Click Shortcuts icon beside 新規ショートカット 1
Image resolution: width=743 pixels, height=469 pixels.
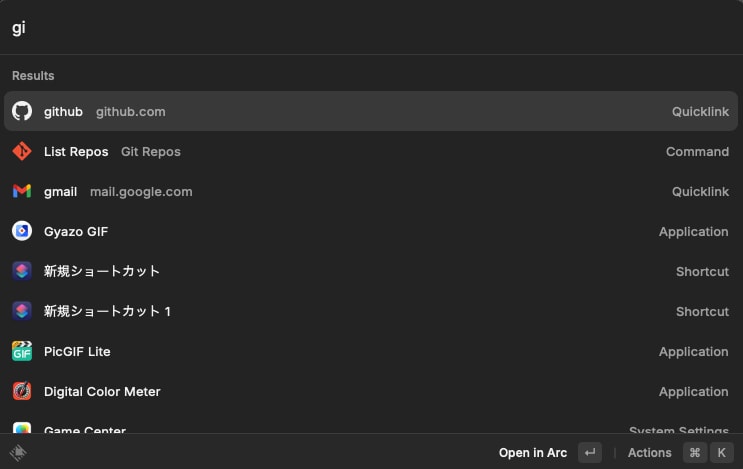coord(22,311)
